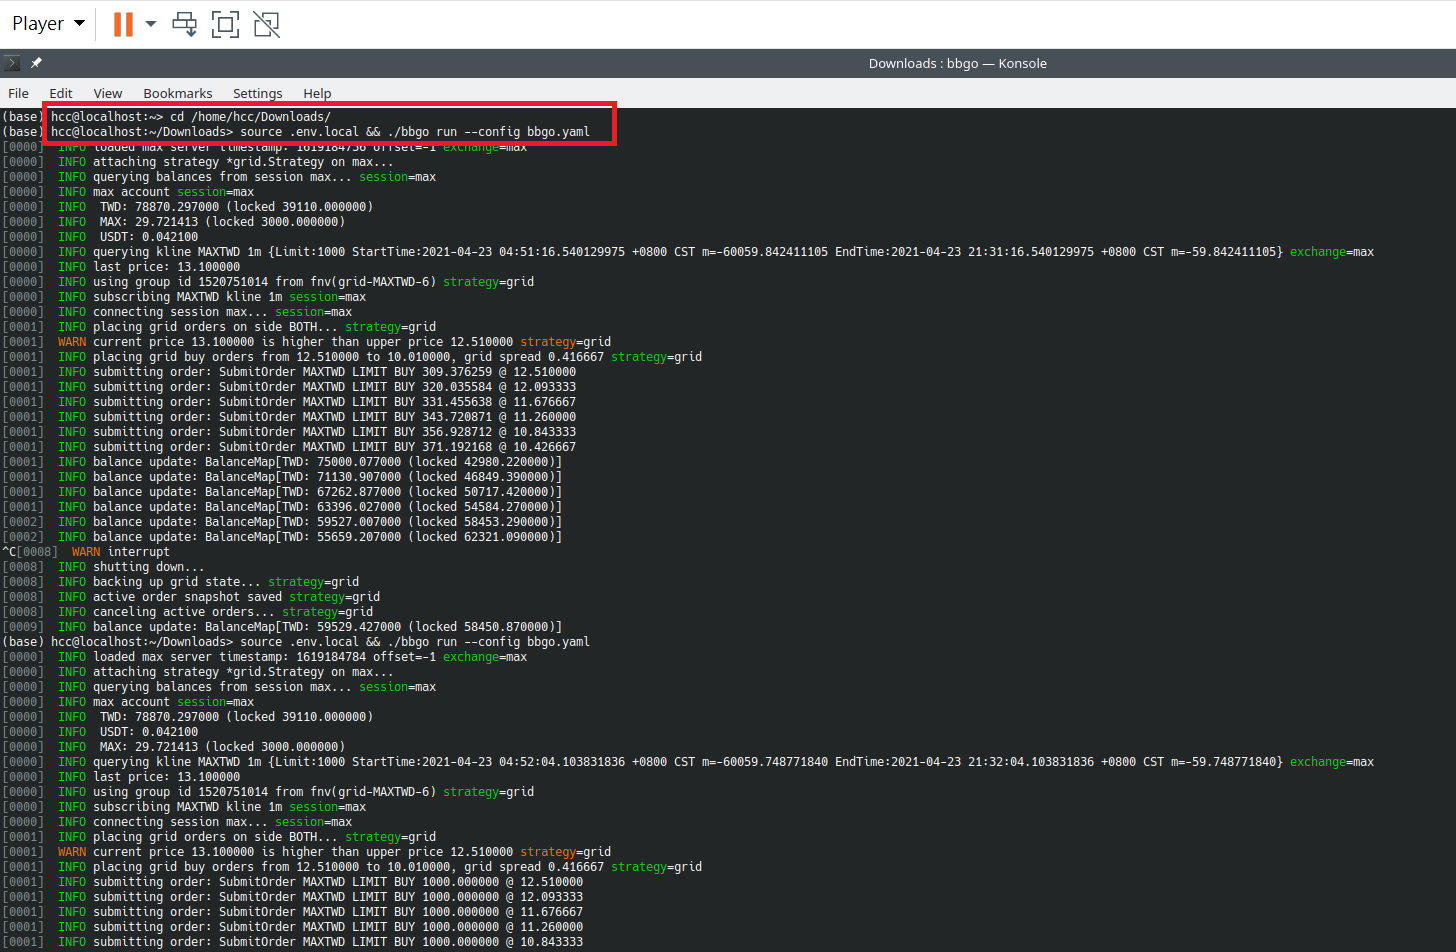Toggle Unity mode icon

267,23
